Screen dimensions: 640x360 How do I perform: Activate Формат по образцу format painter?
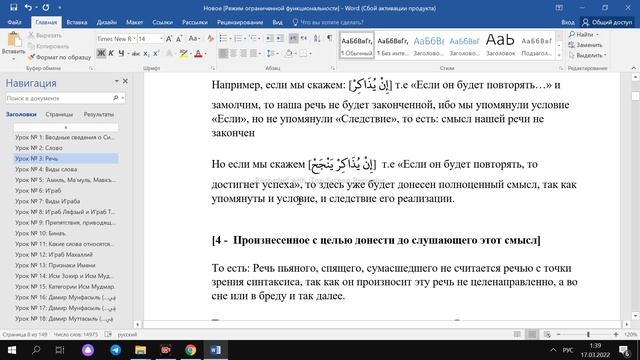click(60, 57)
